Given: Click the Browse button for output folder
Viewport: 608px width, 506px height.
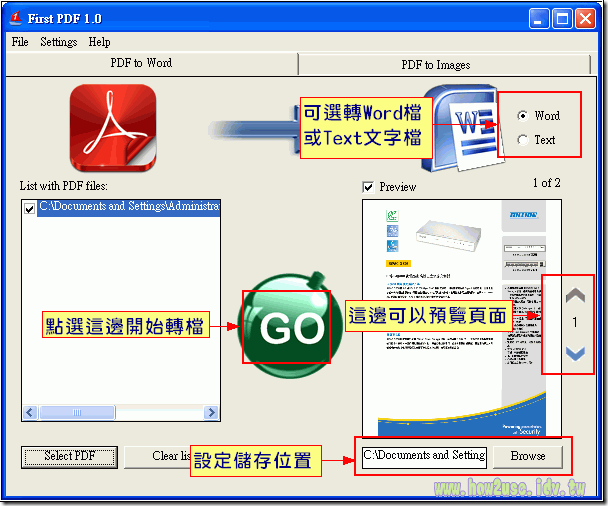Looking at the screenshot, I should 528,456.
